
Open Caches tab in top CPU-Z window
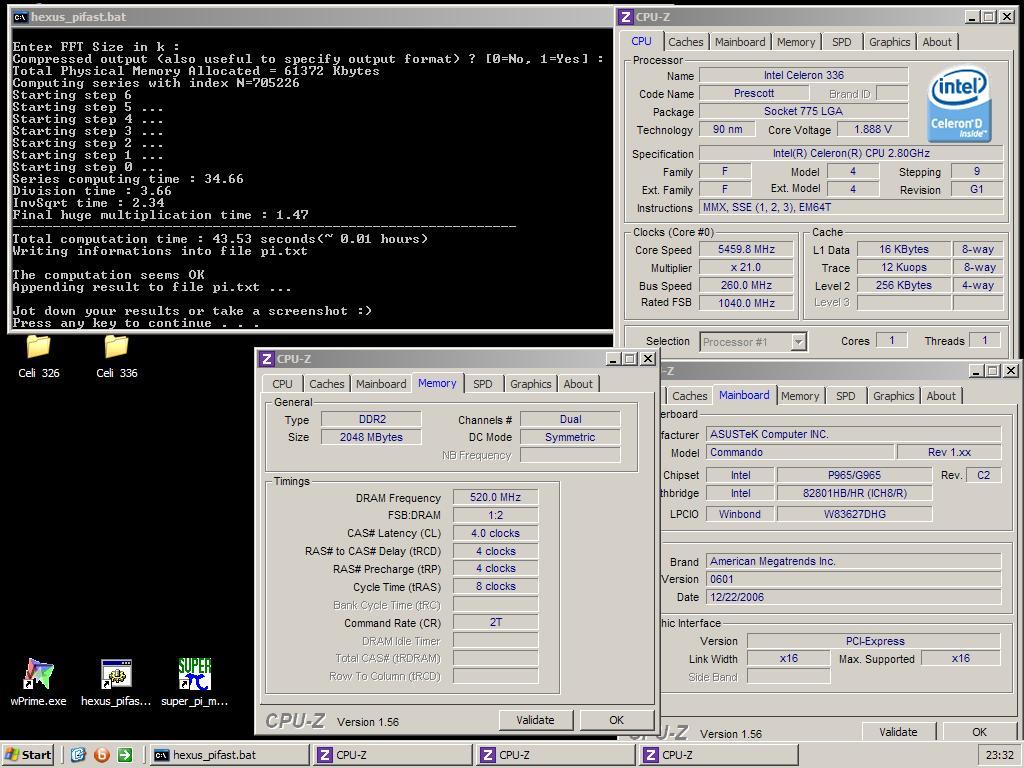[686, 42]
